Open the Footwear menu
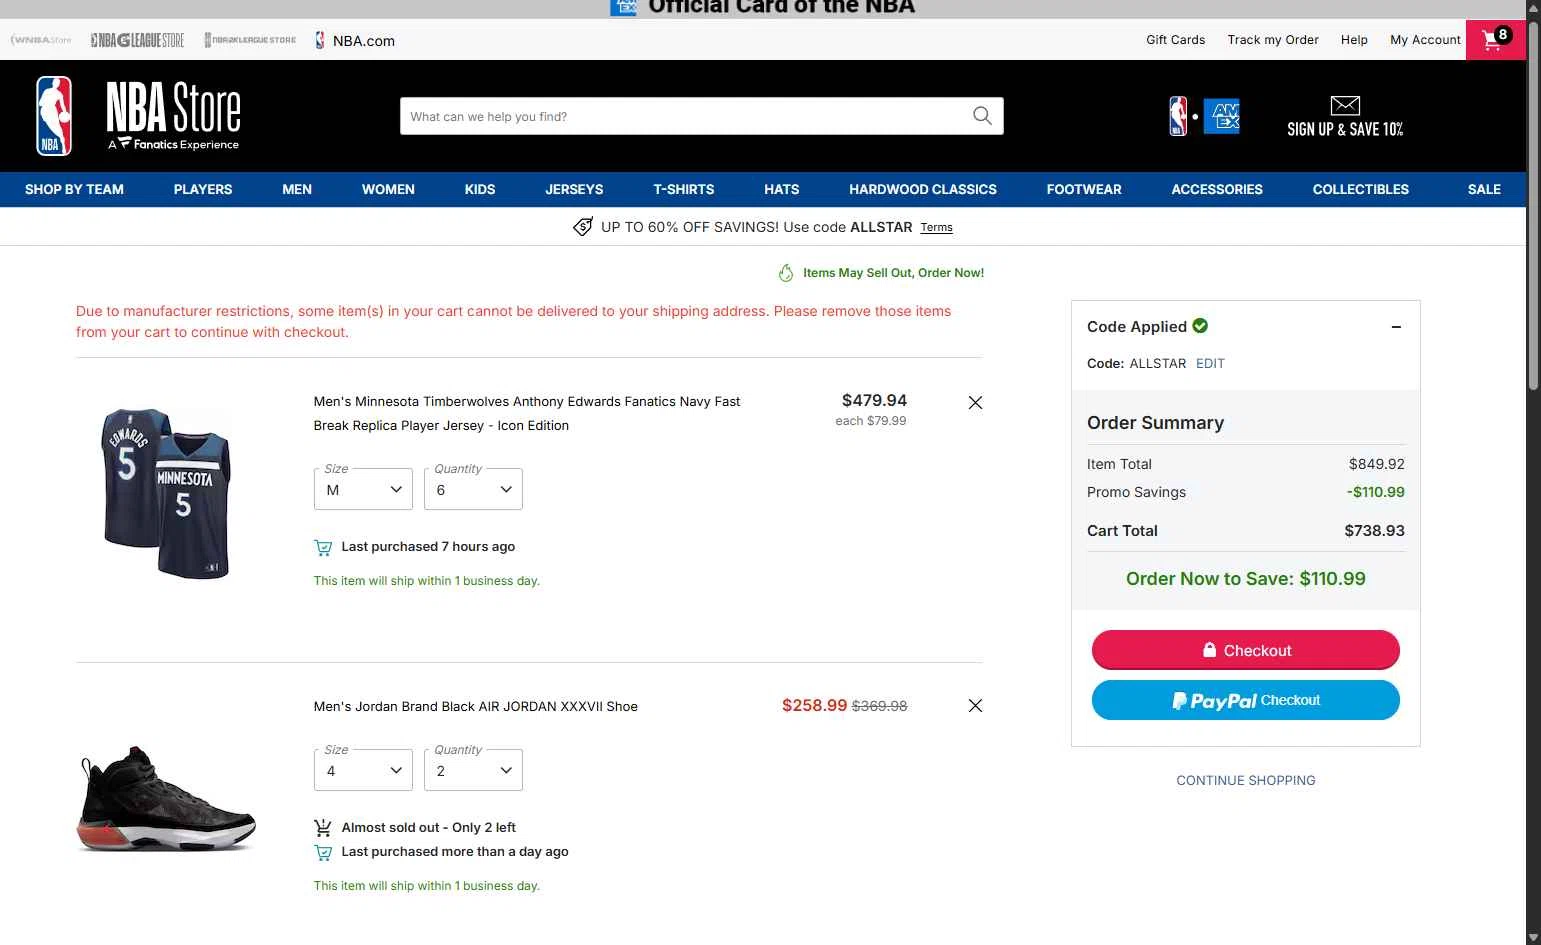Viewport: 1541px width, 945px height. coord(1084,189)
